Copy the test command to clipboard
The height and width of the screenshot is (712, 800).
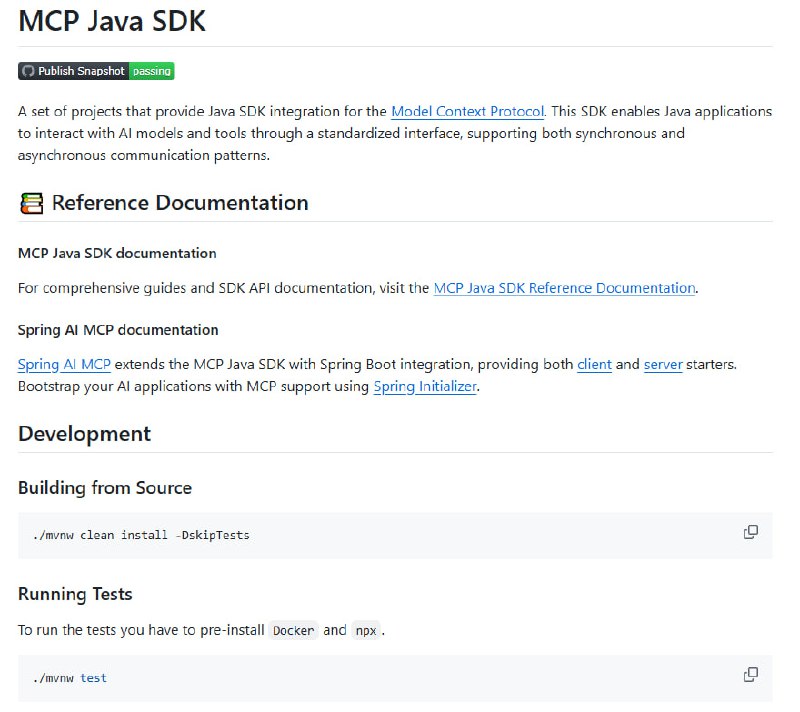coord(749,674)
